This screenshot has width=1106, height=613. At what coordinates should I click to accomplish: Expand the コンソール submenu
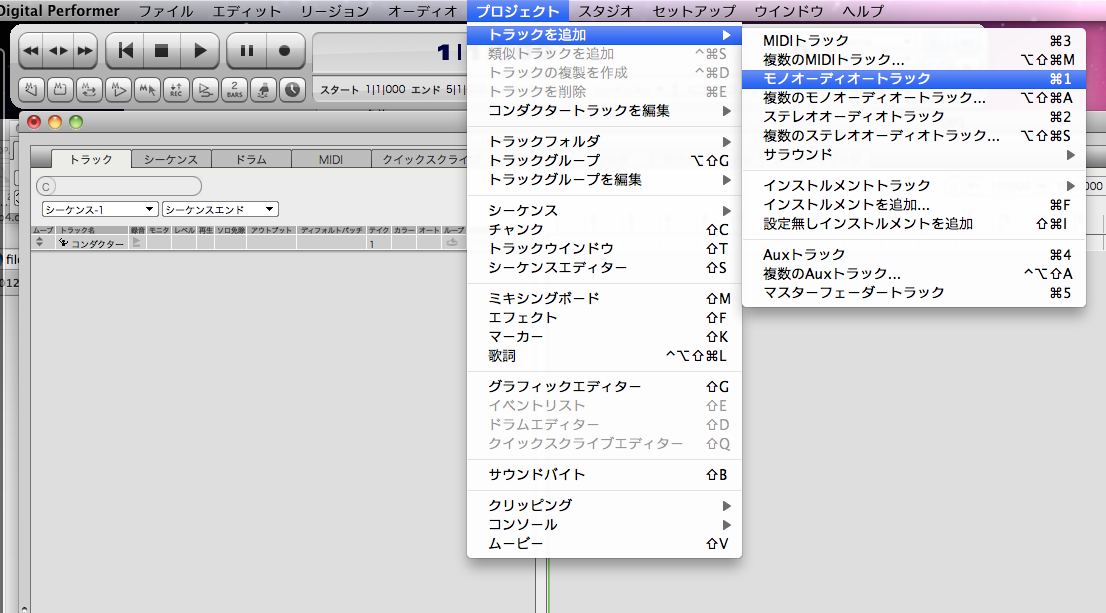(x=604, y=525)
